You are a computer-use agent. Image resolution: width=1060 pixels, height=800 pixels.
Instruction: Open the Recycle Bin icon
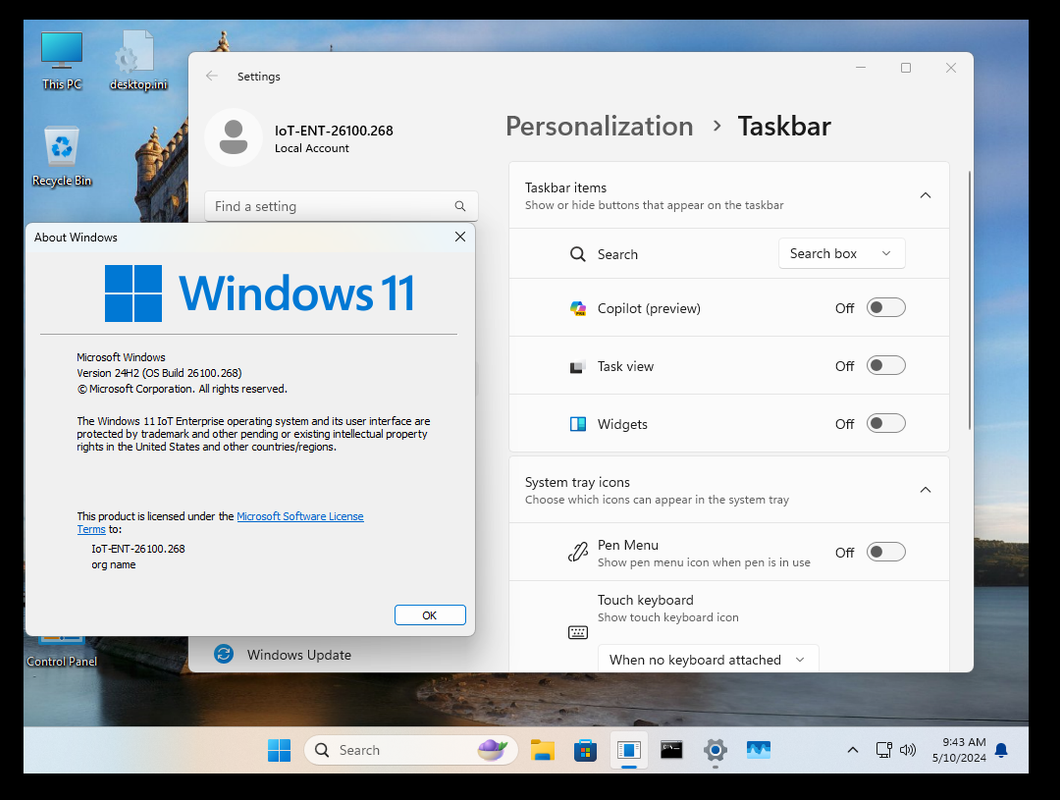pos(62,156)
